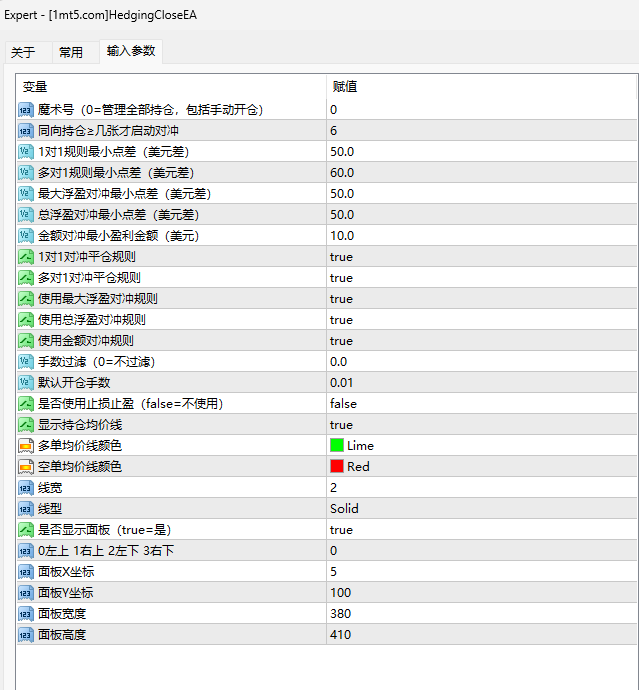
Task: Click the color-type icon beside 多单均价线颜色
Action: point(26,446)
